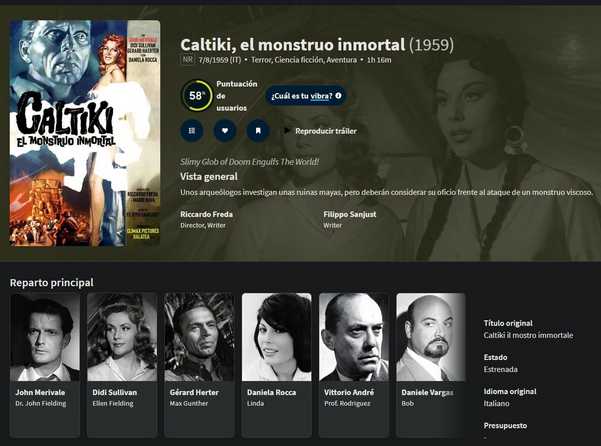Open Daniele Vargas's cast photo
This screenshot has height=446, width=601.
[x=431, y=337]
